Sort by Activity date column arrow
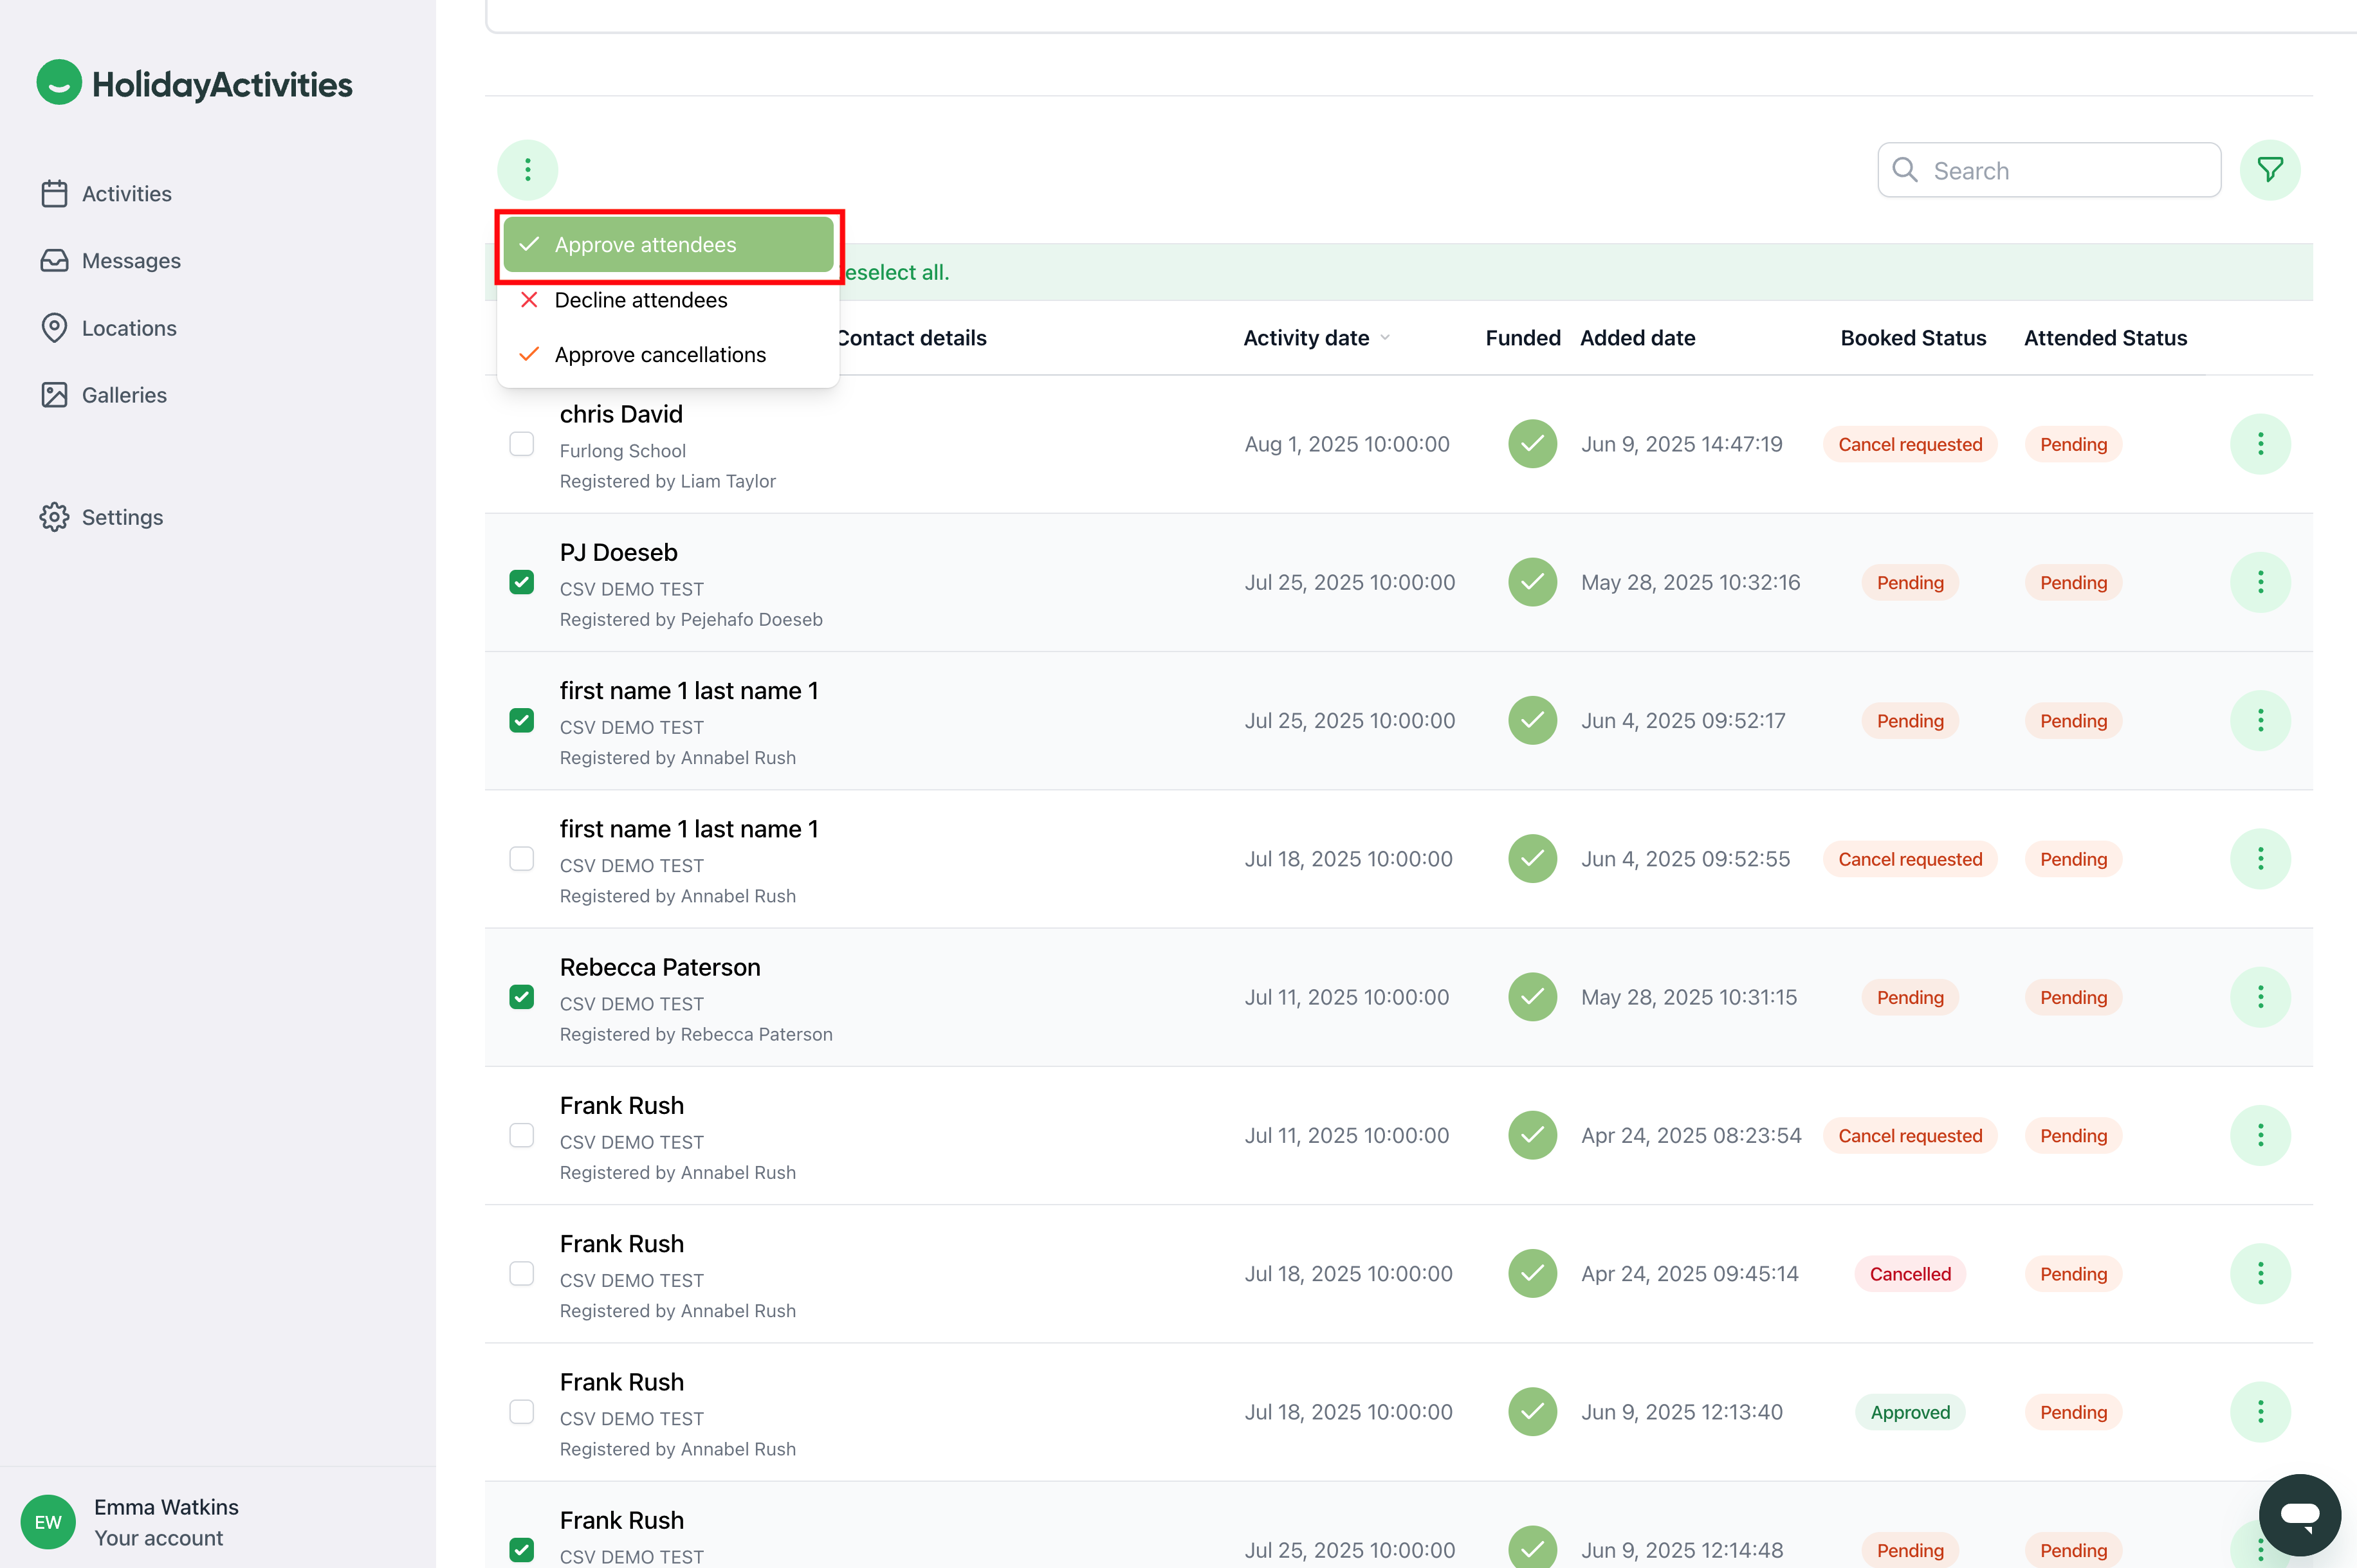 (x=1385, y=338)
